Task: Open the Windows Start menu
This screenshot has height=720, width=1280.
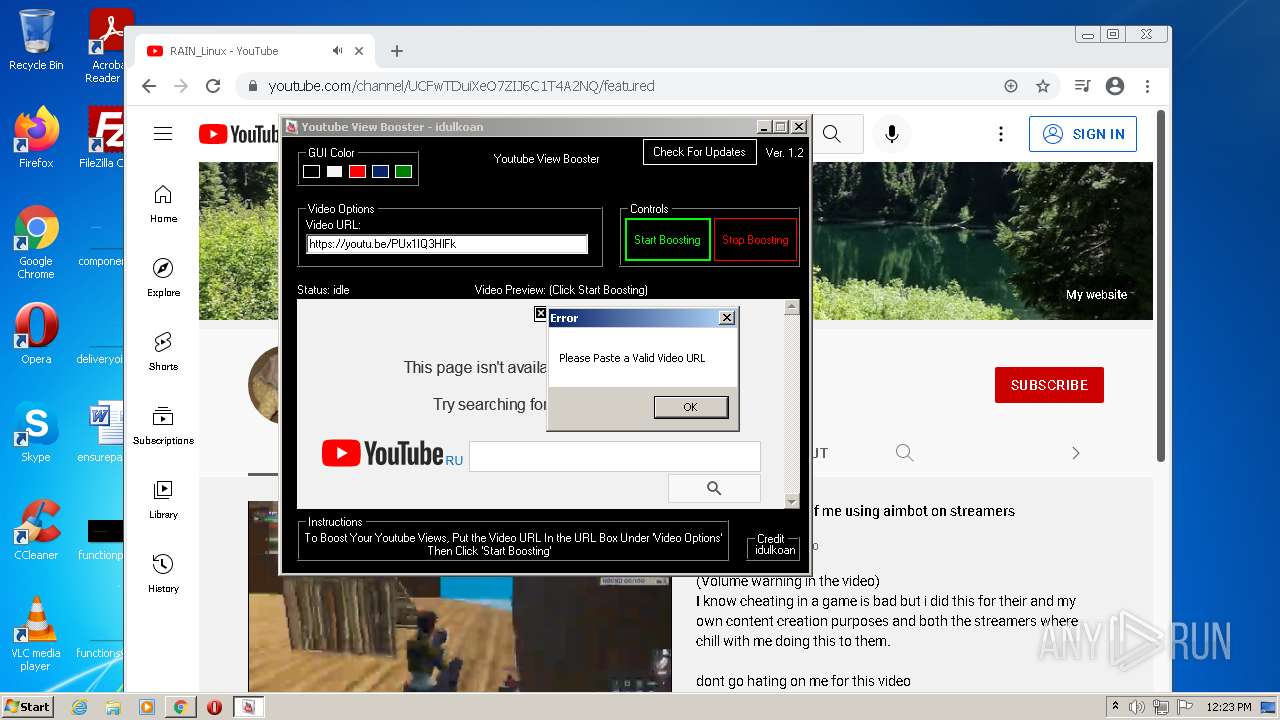Action: click(27, 706)
